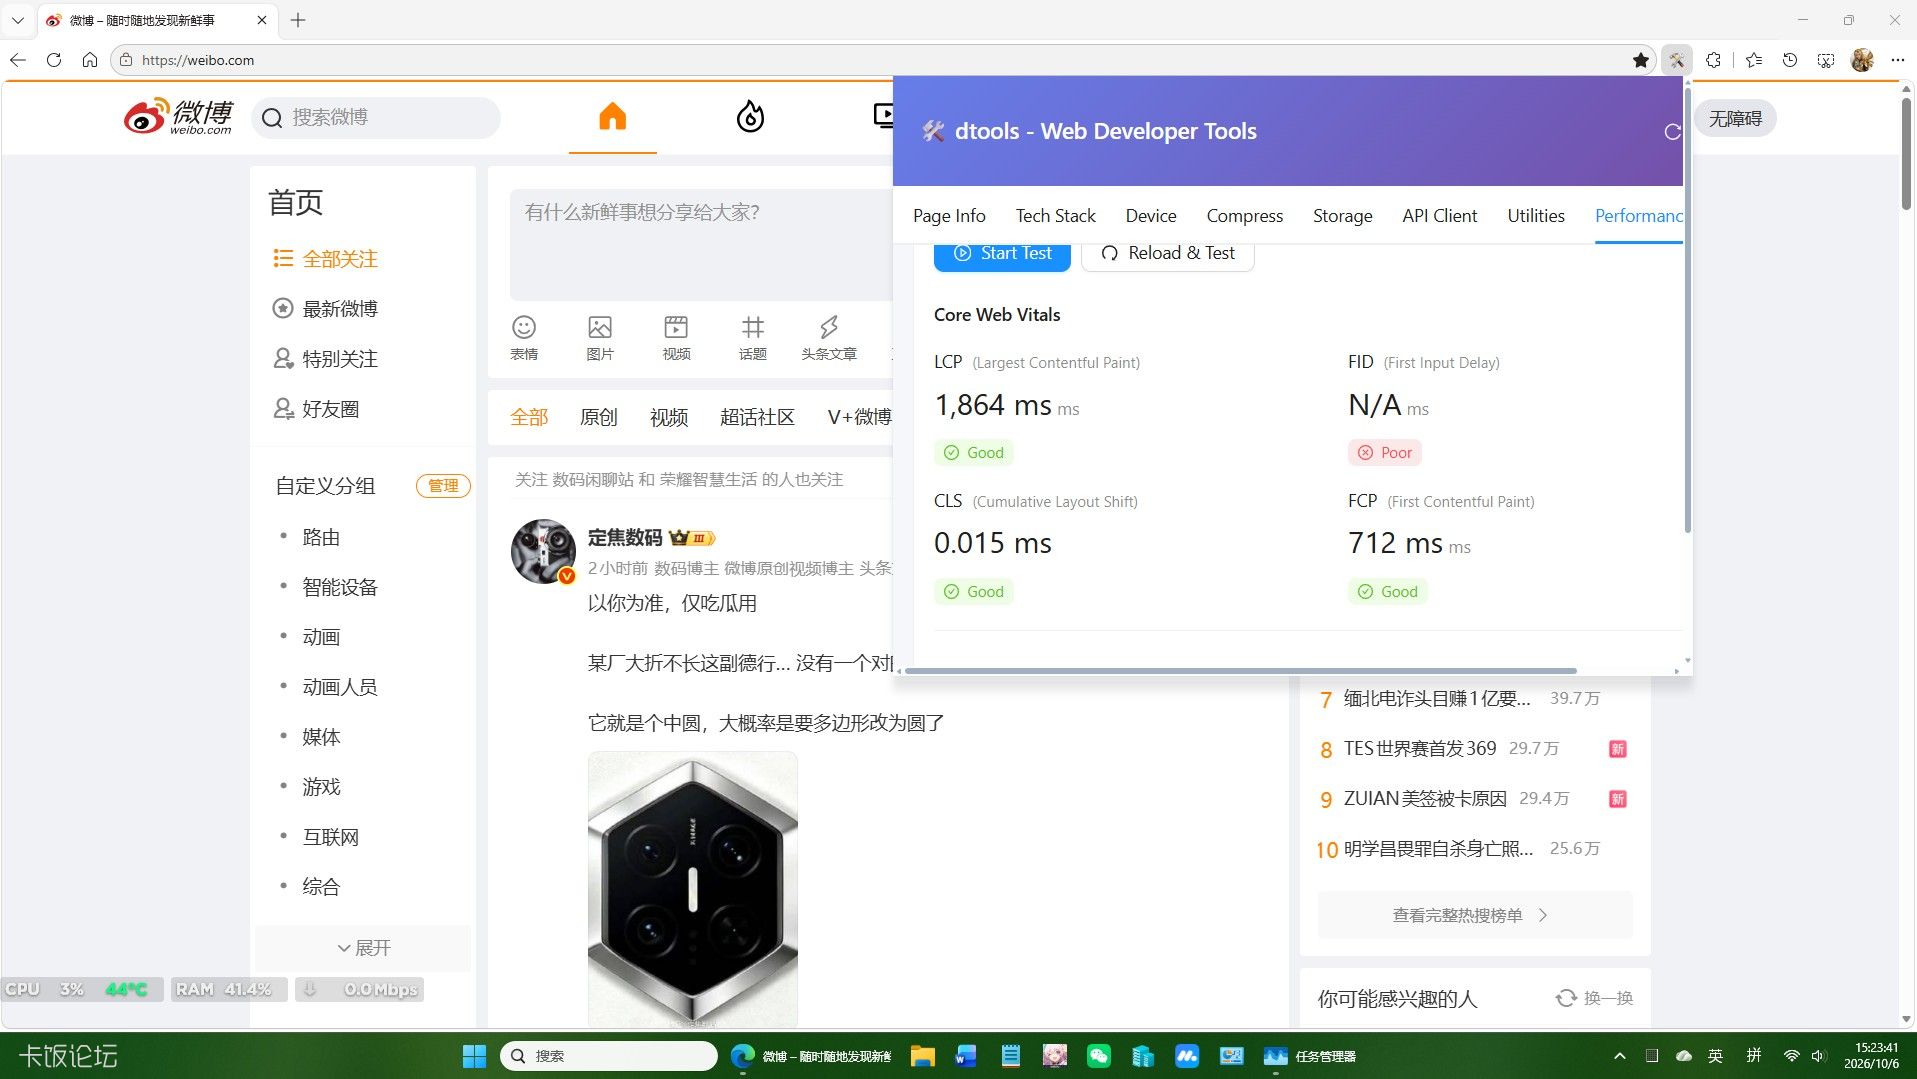This screenshot has height=1079, width=1917.
Task: Reload the browser page
Action: (x=54, y=60)
